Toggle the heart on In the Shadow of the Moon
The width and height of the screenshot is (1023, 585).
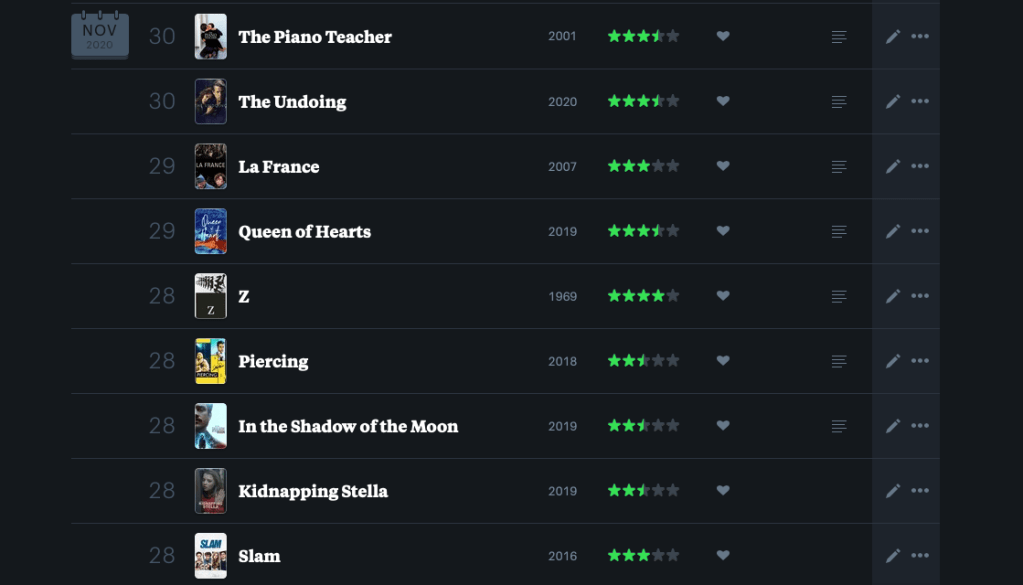tap(723, 426)
